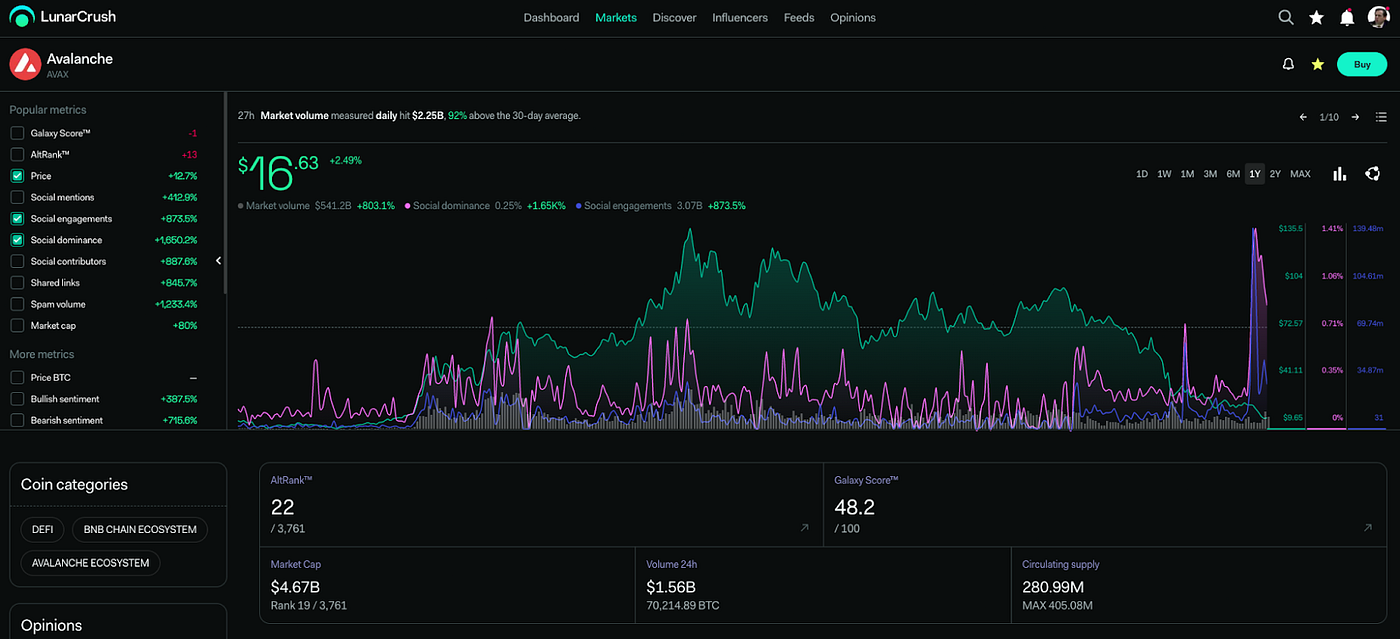Select 1M chart timeframe
The width and height of the screenshot is (1400, 639).
1187,174
